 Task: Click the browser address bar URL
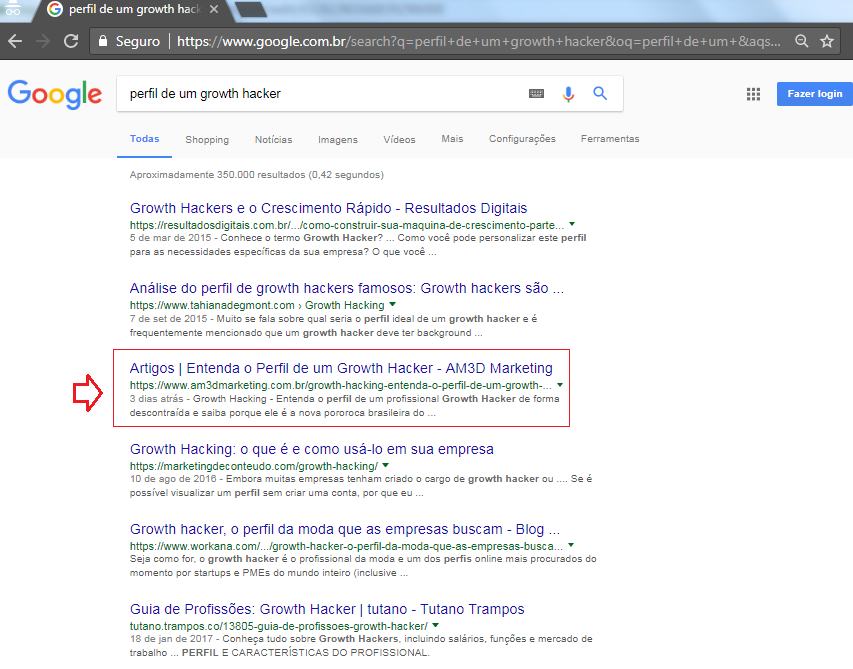point(479,41)
